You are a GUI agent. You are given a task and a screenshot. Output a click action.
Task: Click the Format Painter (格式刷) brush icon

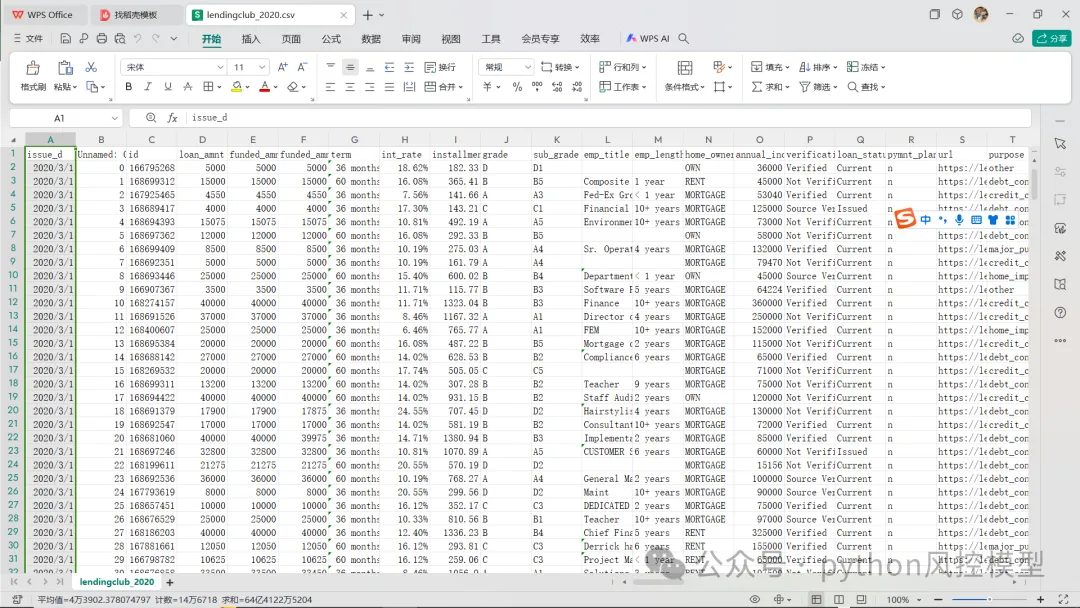pos(32,67)
